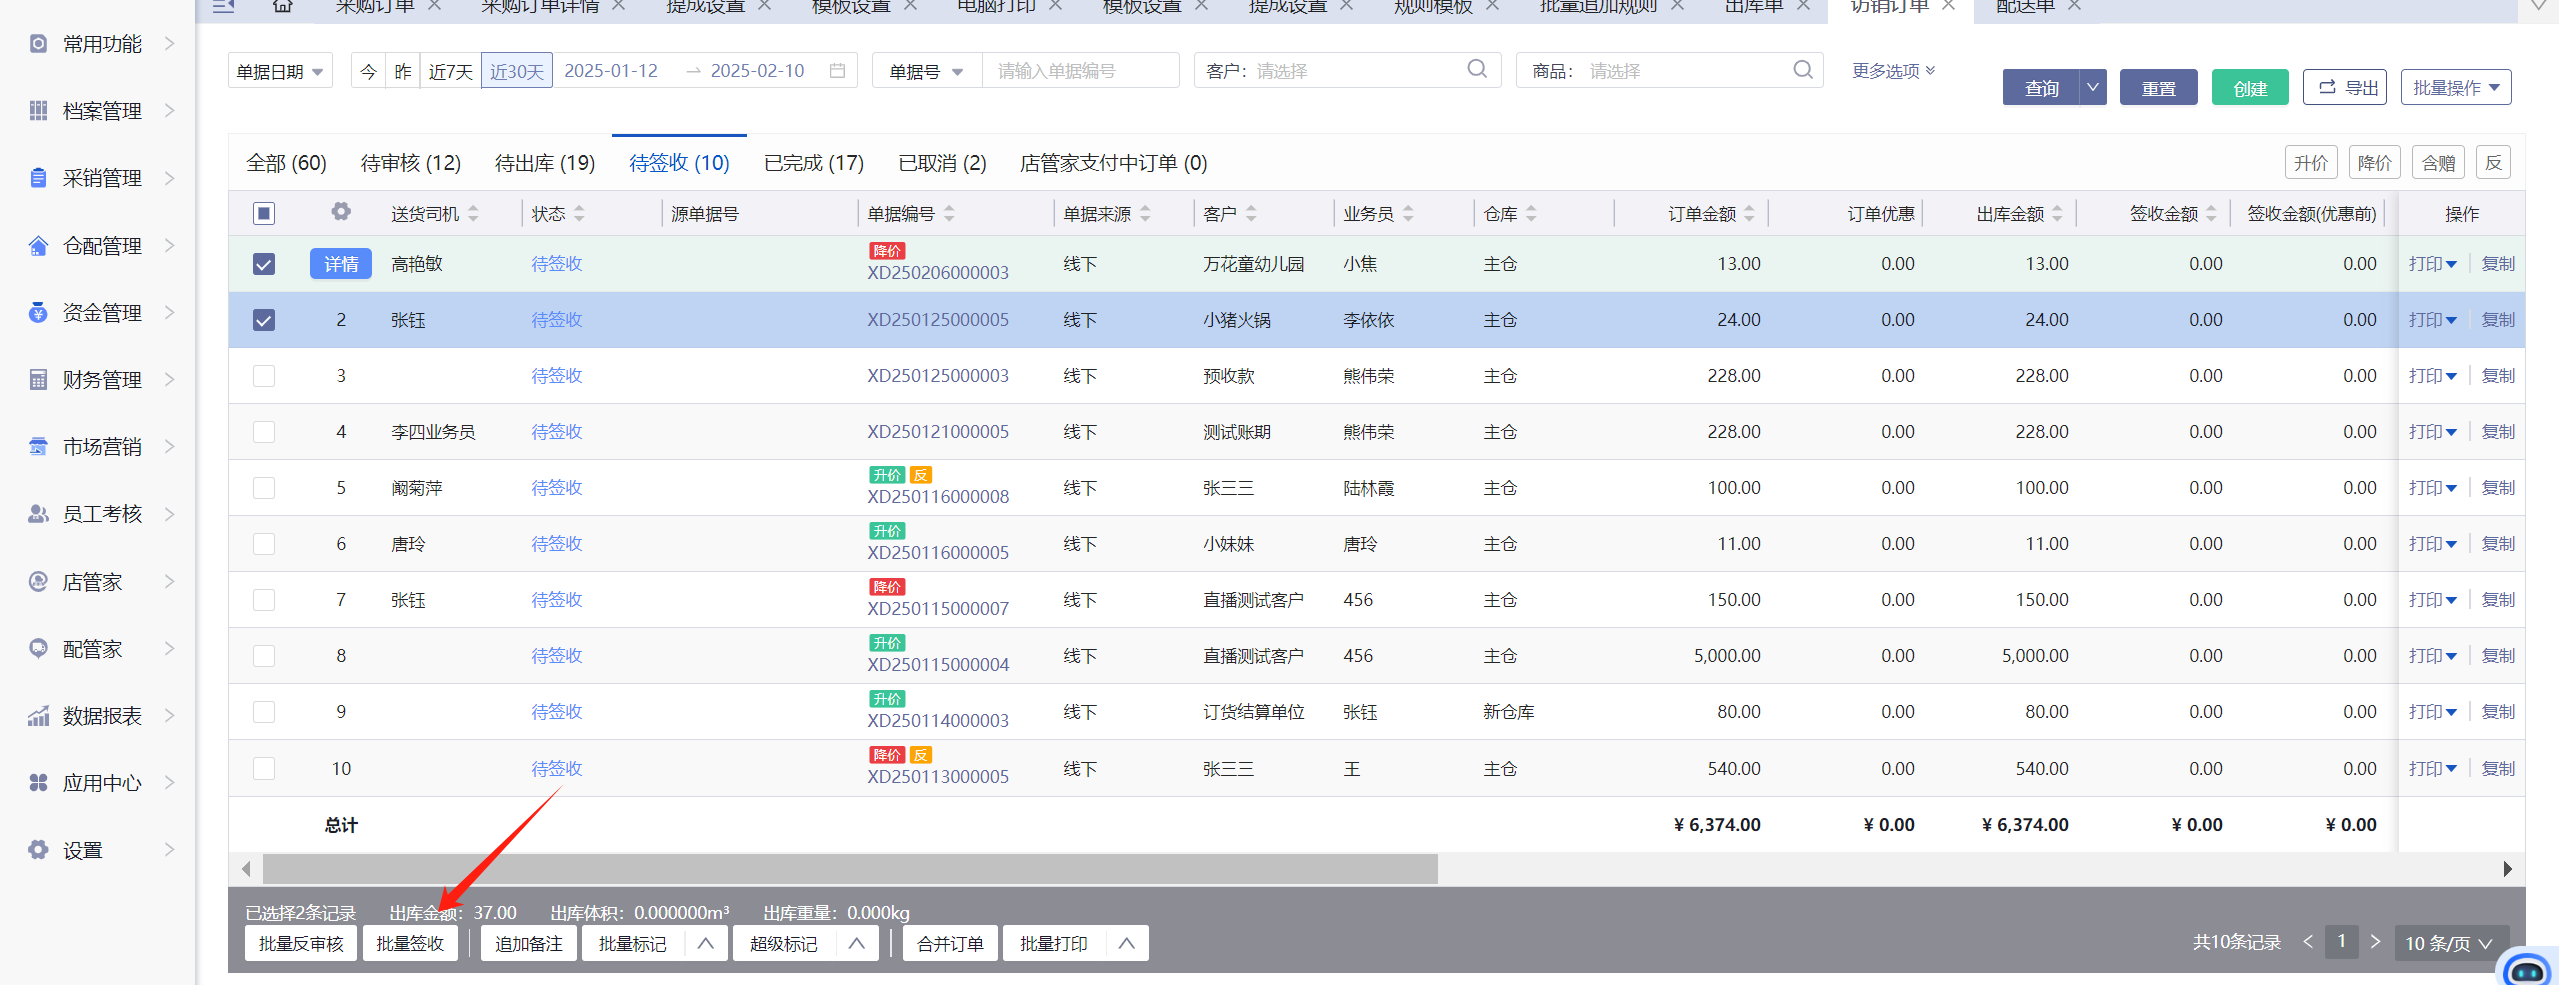Image resolution: width=2559 pixels, height=985 pixels.
Task: Click the green 创建 button
Action: point(2249,88)
